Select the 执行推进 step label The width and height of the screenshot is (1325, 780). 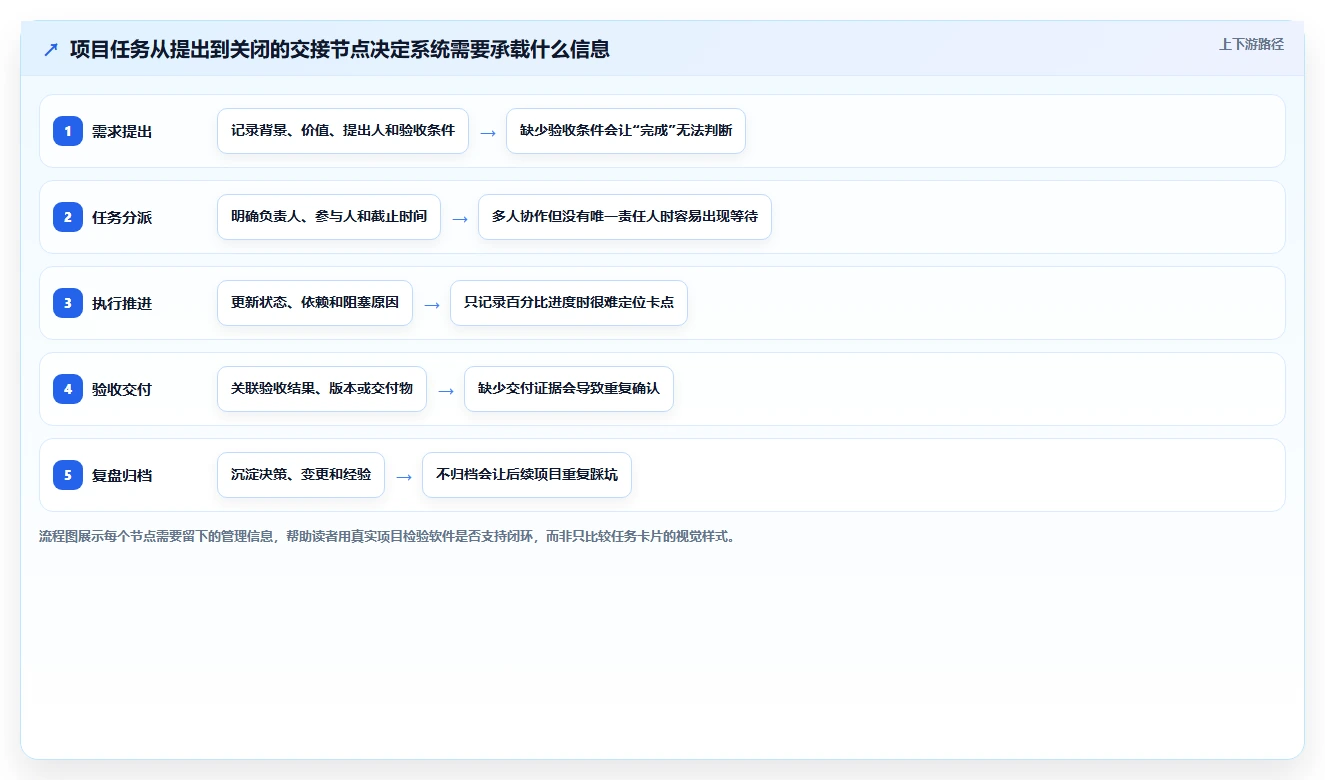coord(122,303)
